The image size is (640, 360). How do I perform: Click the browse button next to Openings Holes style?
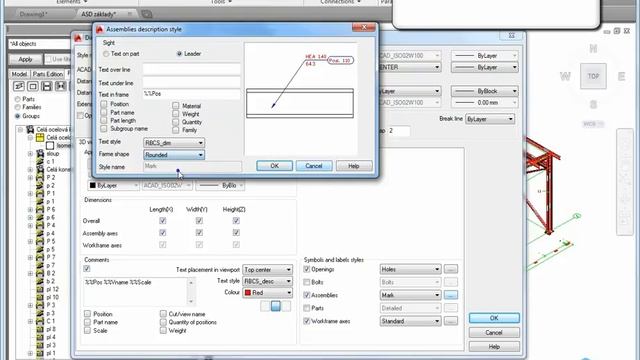click(x=451, y=269)
